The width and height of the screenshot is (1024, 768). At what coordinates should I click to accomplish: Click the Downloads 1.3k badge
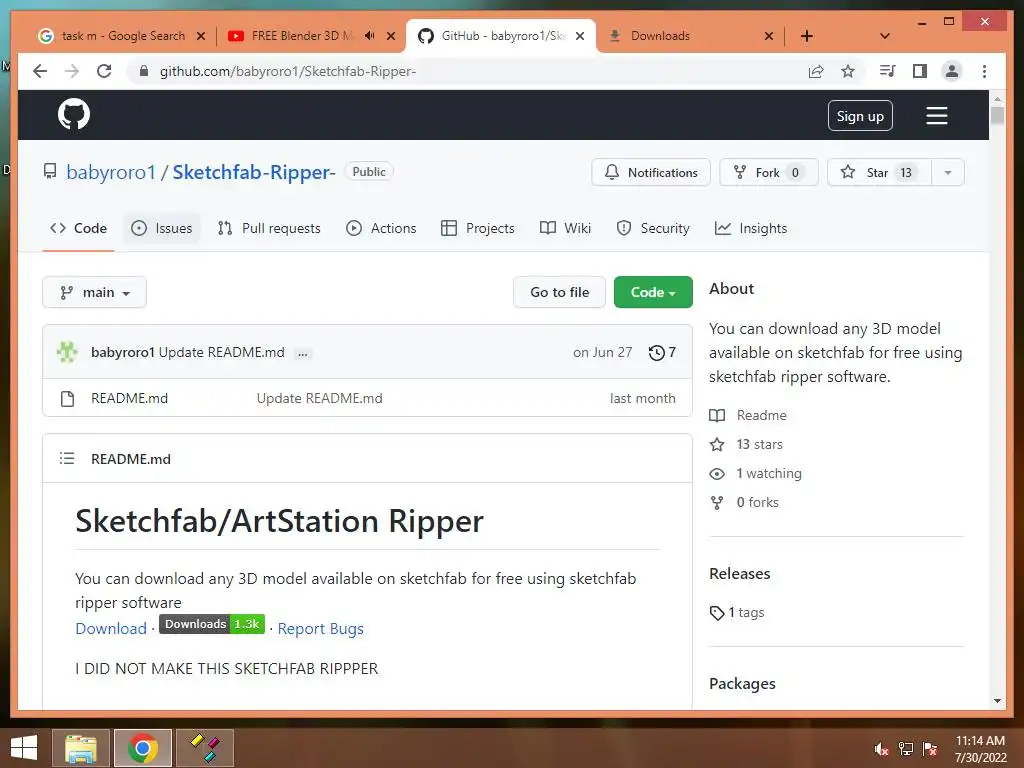212,624
